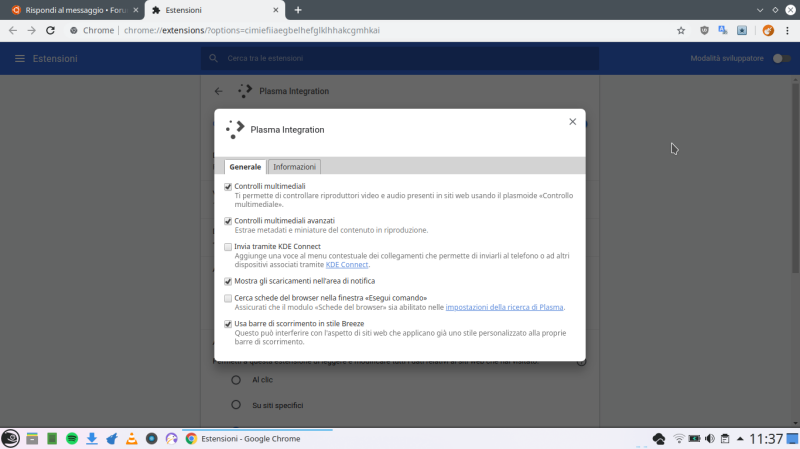Click the site info icon beside Chrome label
Viewport: 800px width, 449px height.
click(74, 30)
